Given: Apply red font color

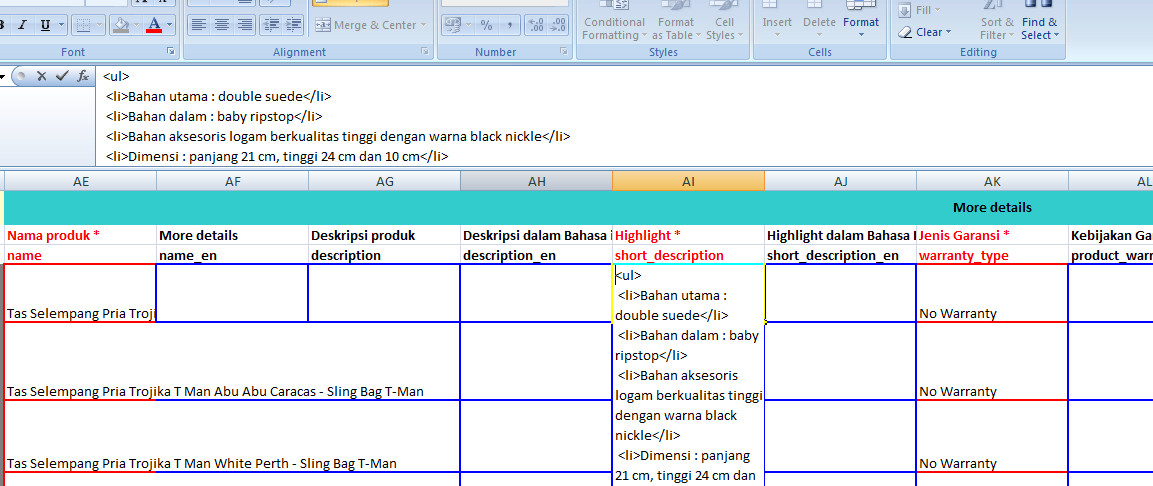Looking at the screenshot, I should [x=154, y=26].
